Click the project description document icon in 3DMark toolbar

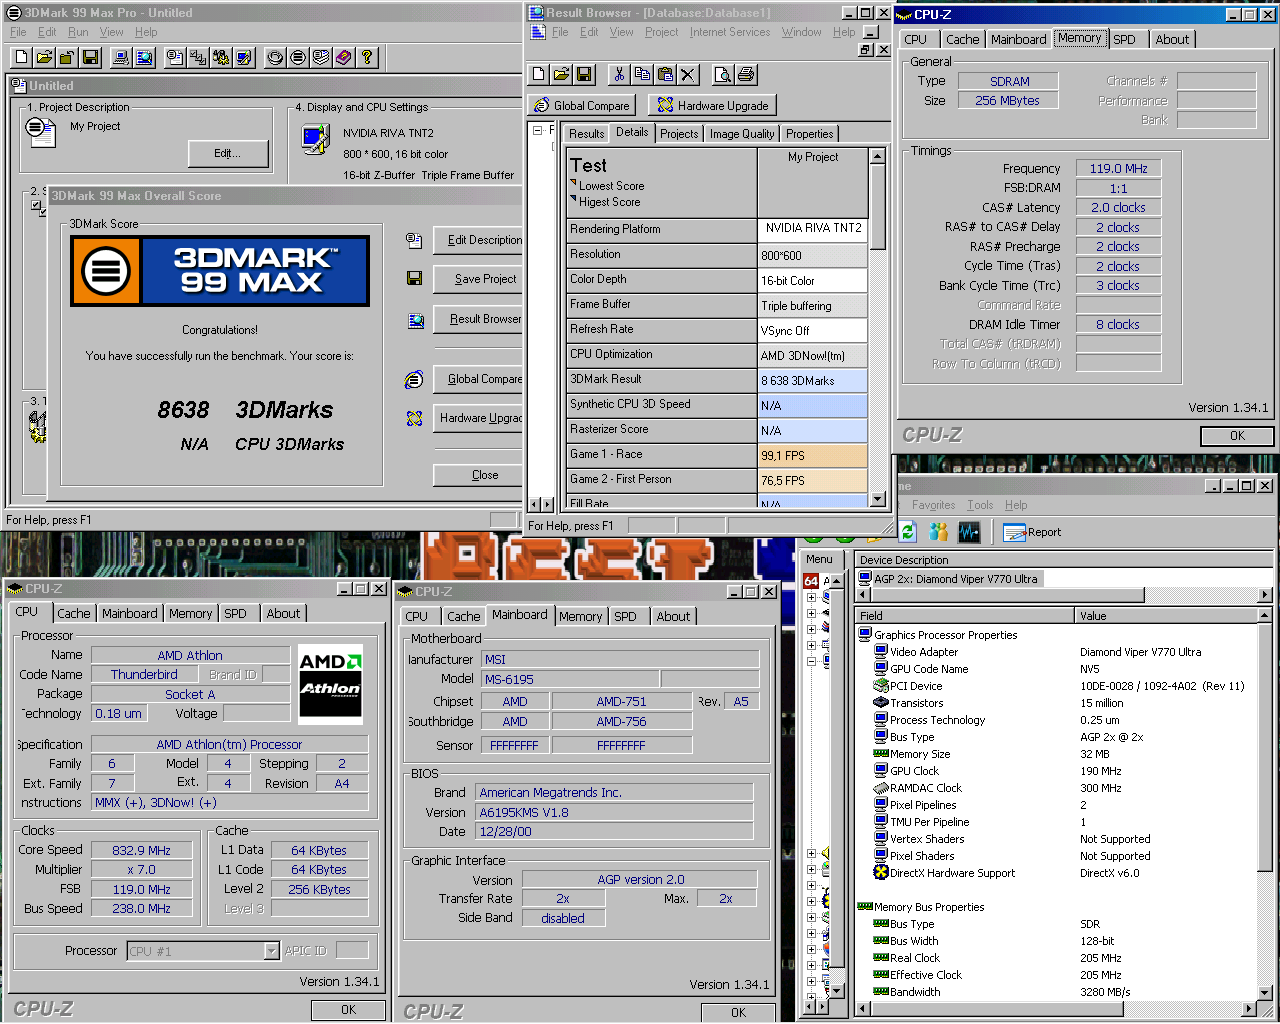[x=175, y=57]
